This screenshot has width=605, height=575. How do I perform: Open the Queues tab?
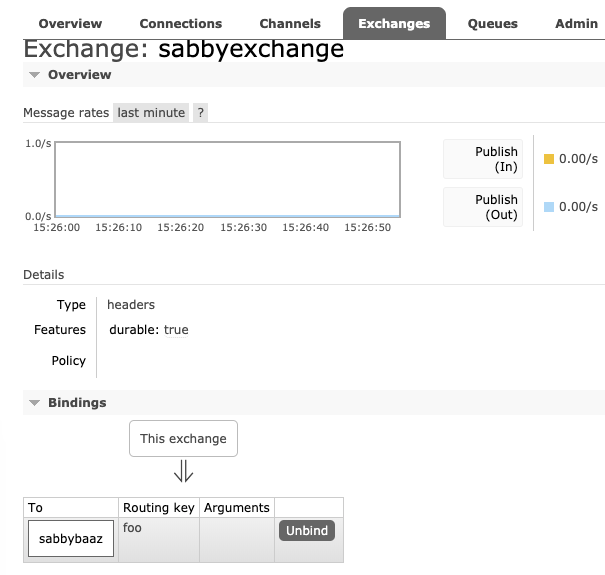point(492,24)
